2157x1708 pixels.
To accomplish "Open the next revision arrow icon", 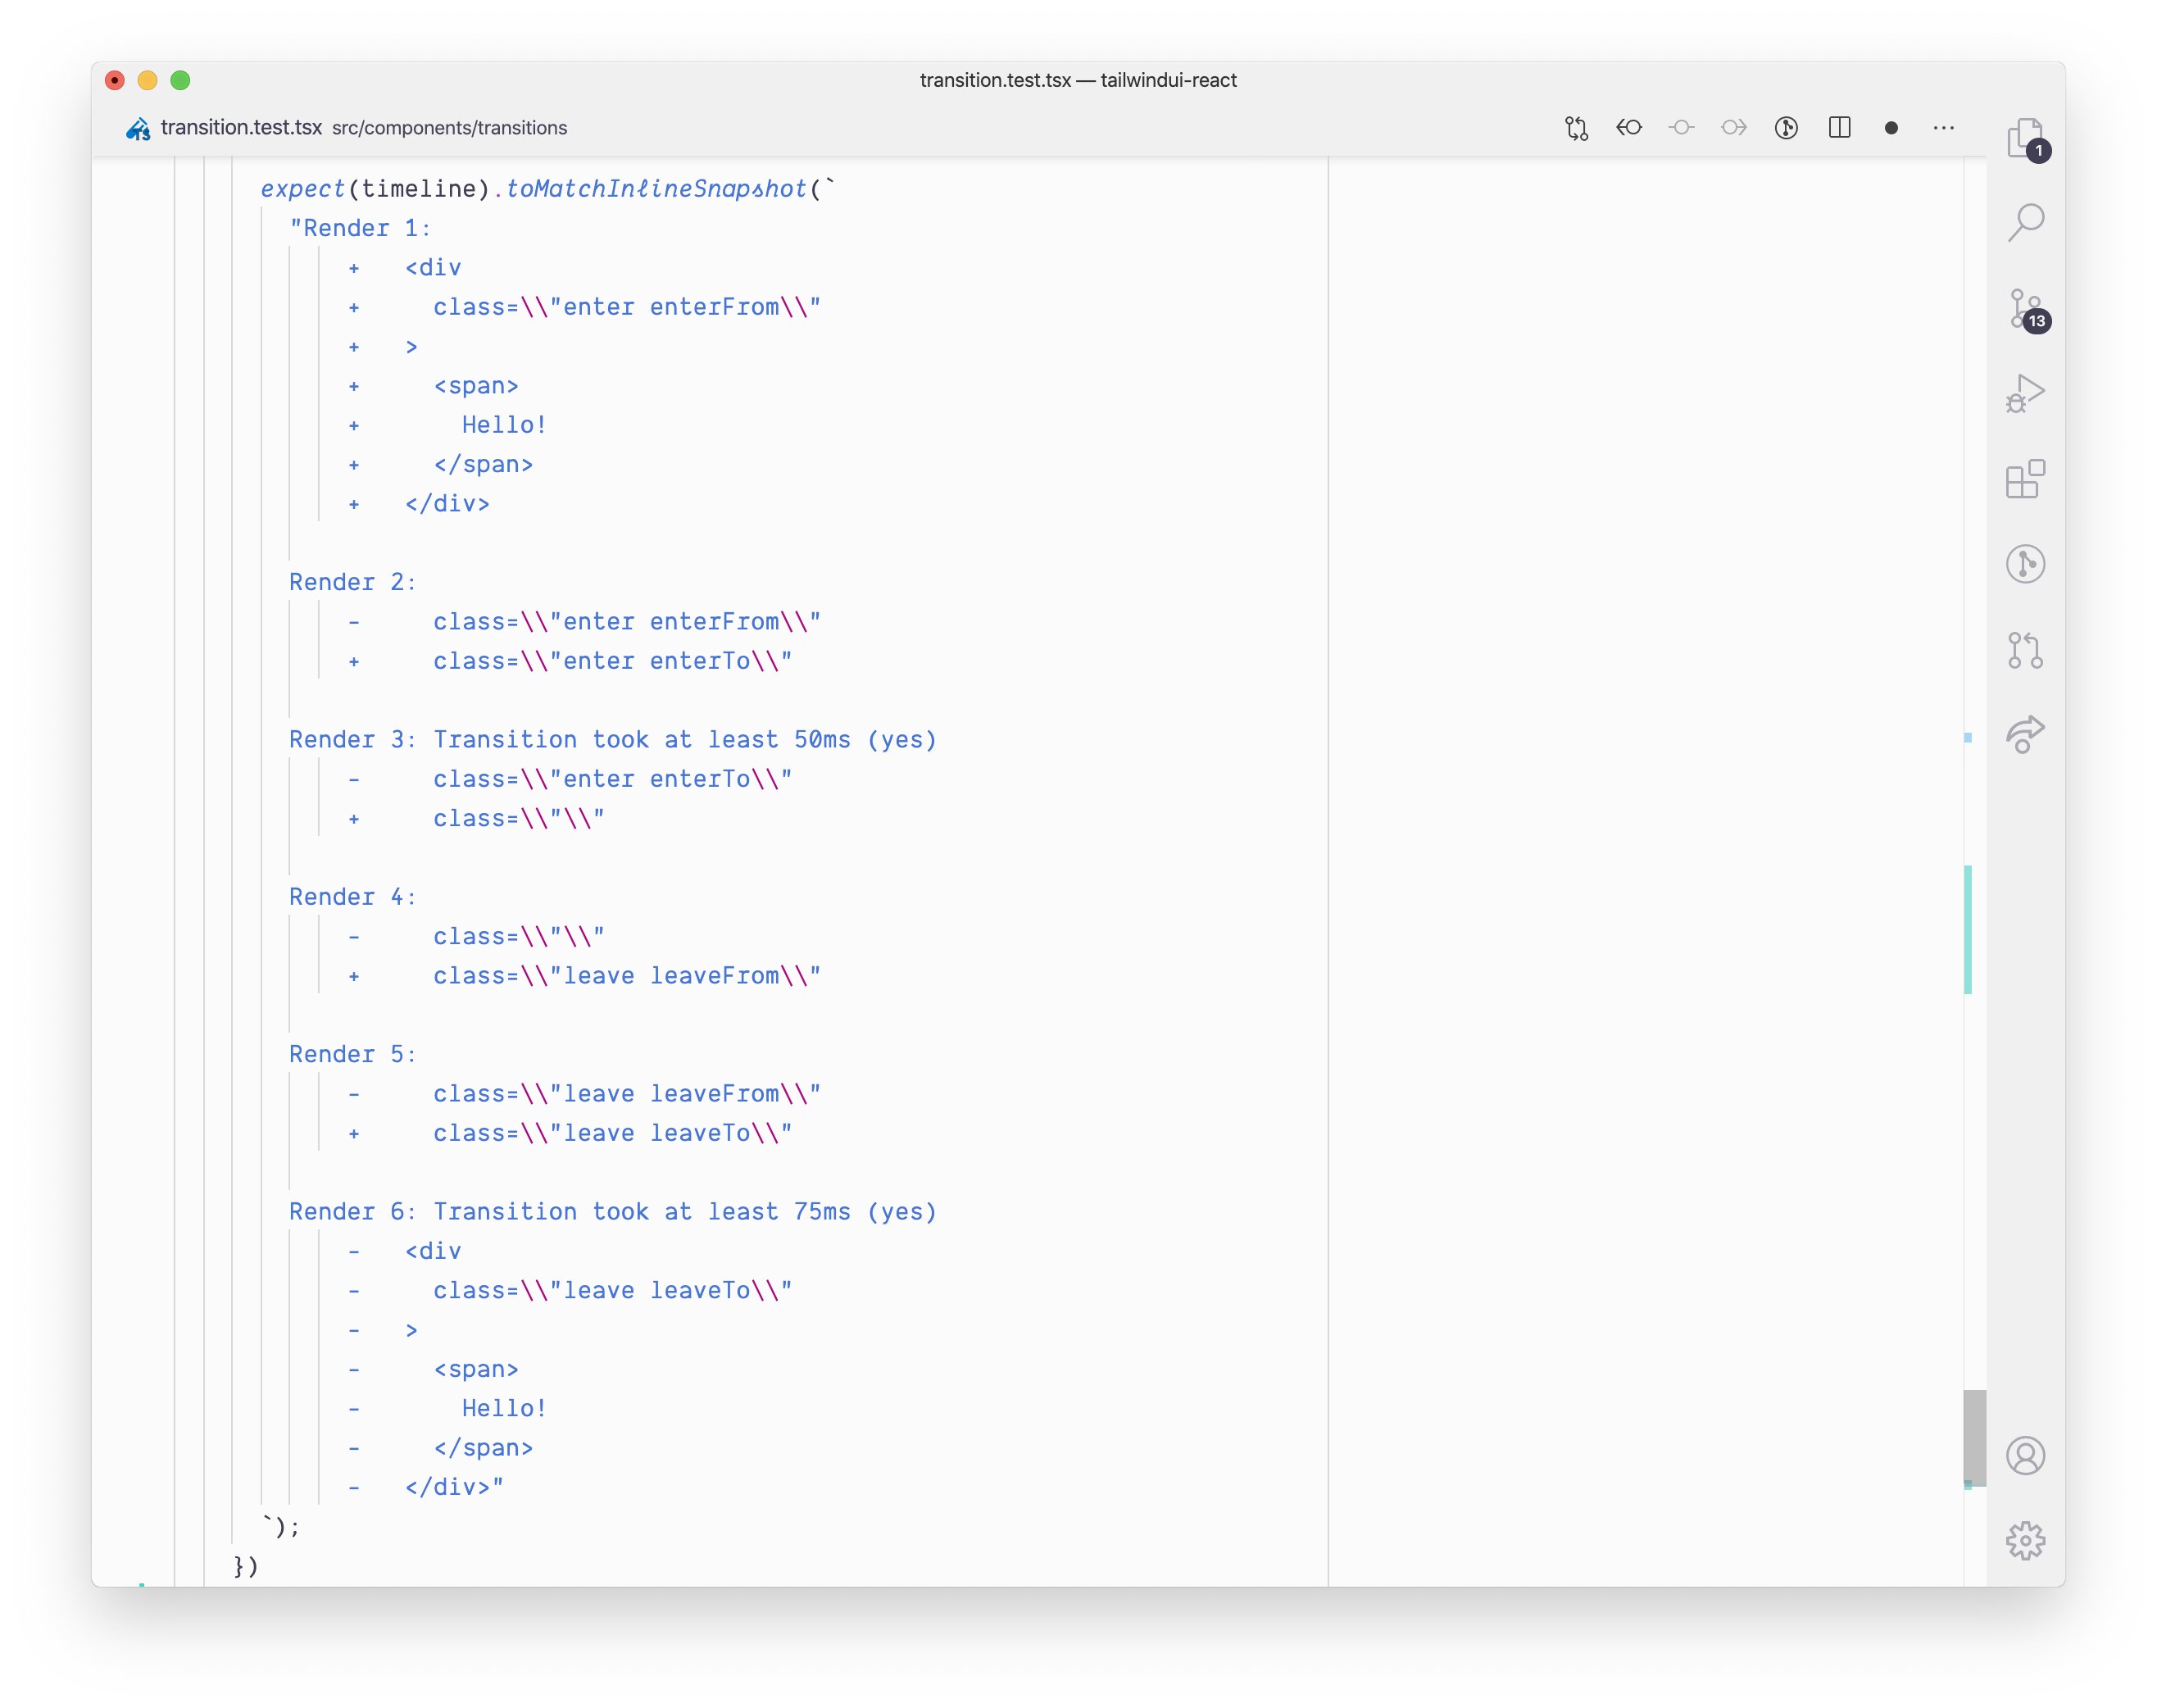I will click(x=1734, y=127).
